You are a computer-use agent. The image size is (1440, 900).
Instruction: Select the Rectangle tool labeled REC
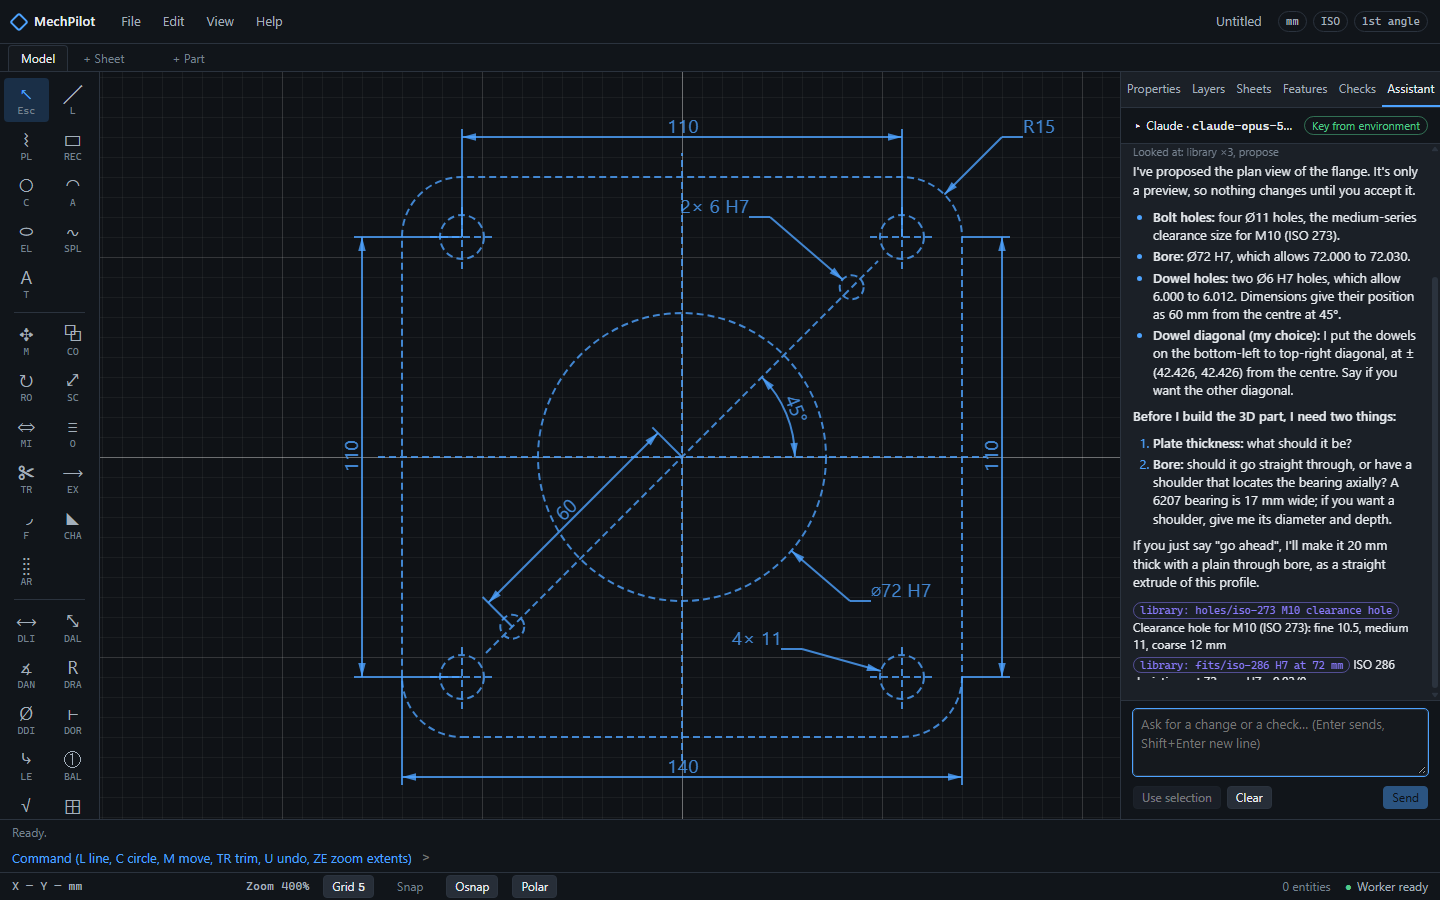(73, 146)
